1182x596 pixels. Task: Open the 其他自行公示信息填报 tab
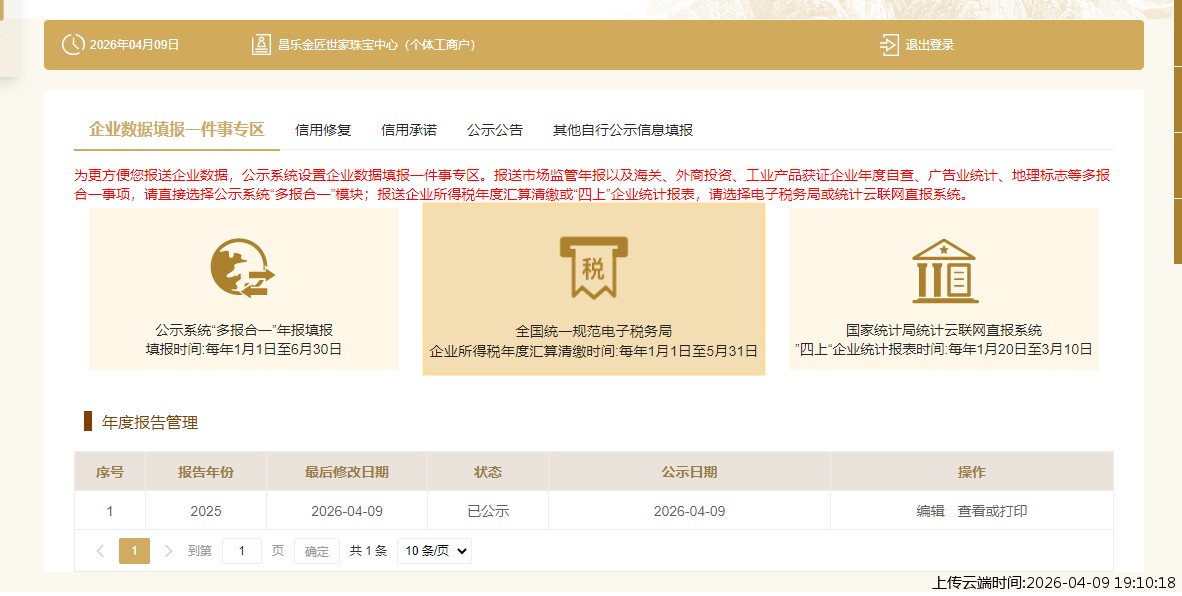(623, 129)
